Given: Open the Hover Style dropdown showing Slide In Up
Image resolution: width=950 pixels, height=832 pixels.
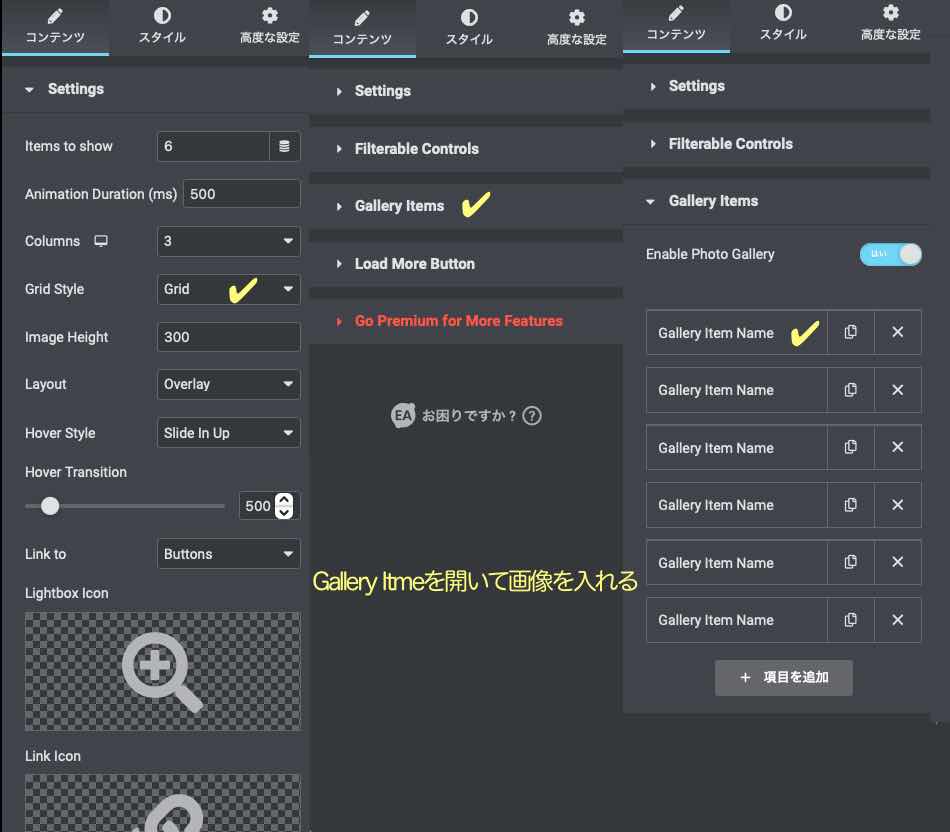Looking at the screenshot, I should pyautogui.click(x=229, y=433).
